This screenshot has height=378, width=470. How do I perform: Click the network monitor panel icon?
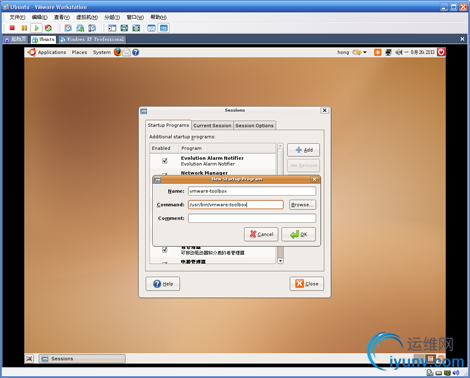388,52
